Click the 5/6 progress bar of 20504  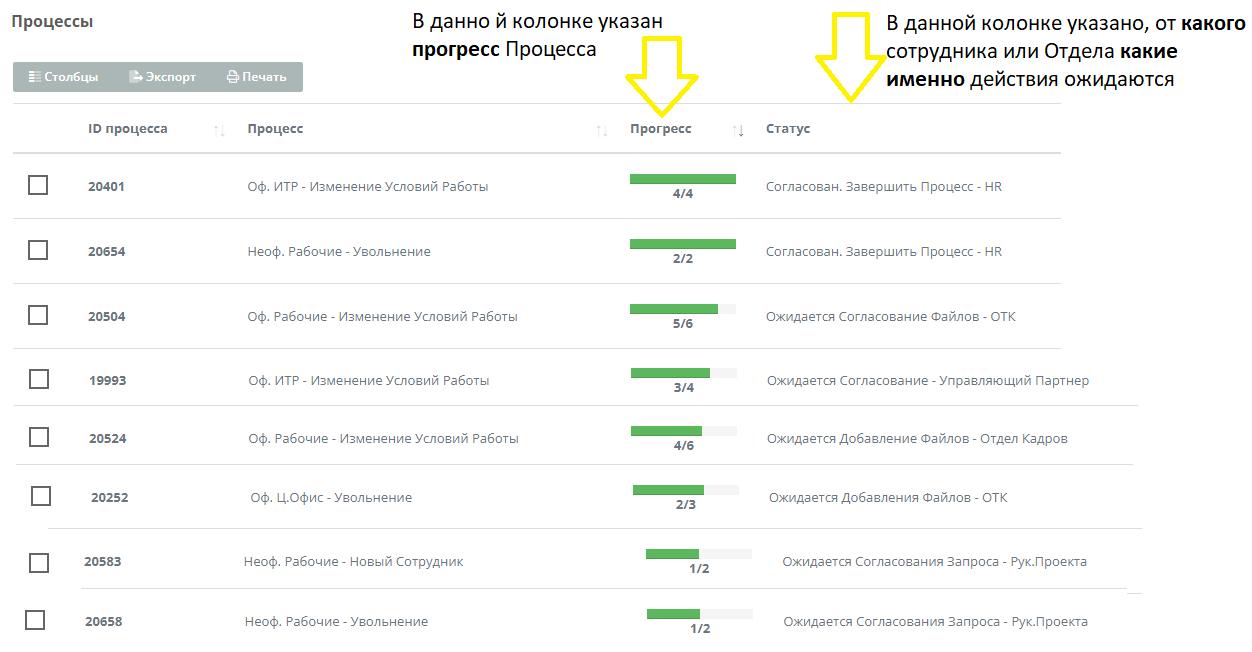[x=683, y=309]
